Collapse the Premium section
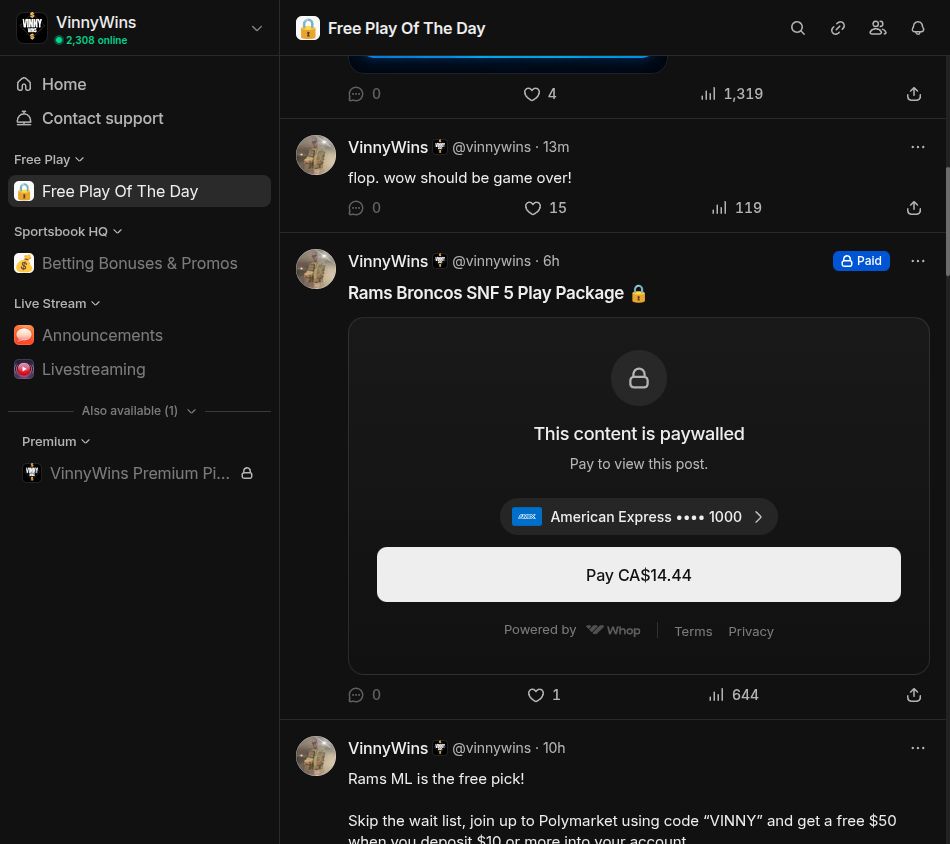Image resolution: width=950 pixels, height=844 pixels. point(56,442)
